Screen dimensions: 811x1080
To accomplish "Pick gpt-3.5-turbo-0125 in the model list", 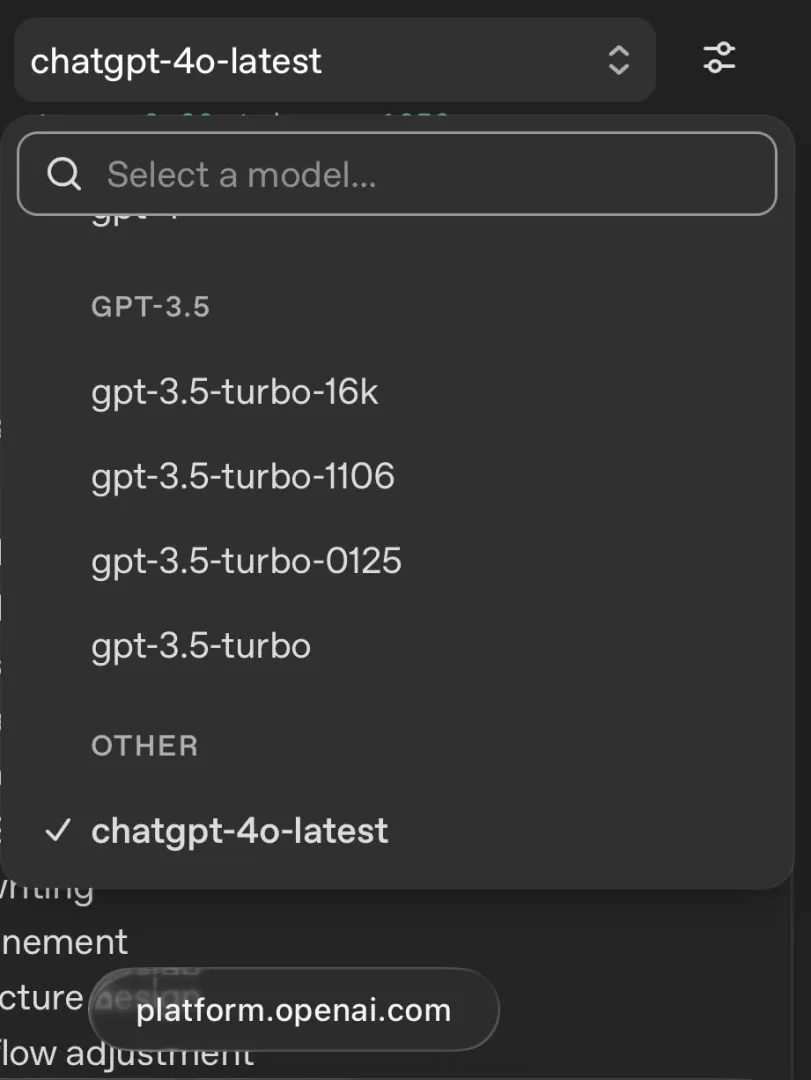I will point(246,561).
